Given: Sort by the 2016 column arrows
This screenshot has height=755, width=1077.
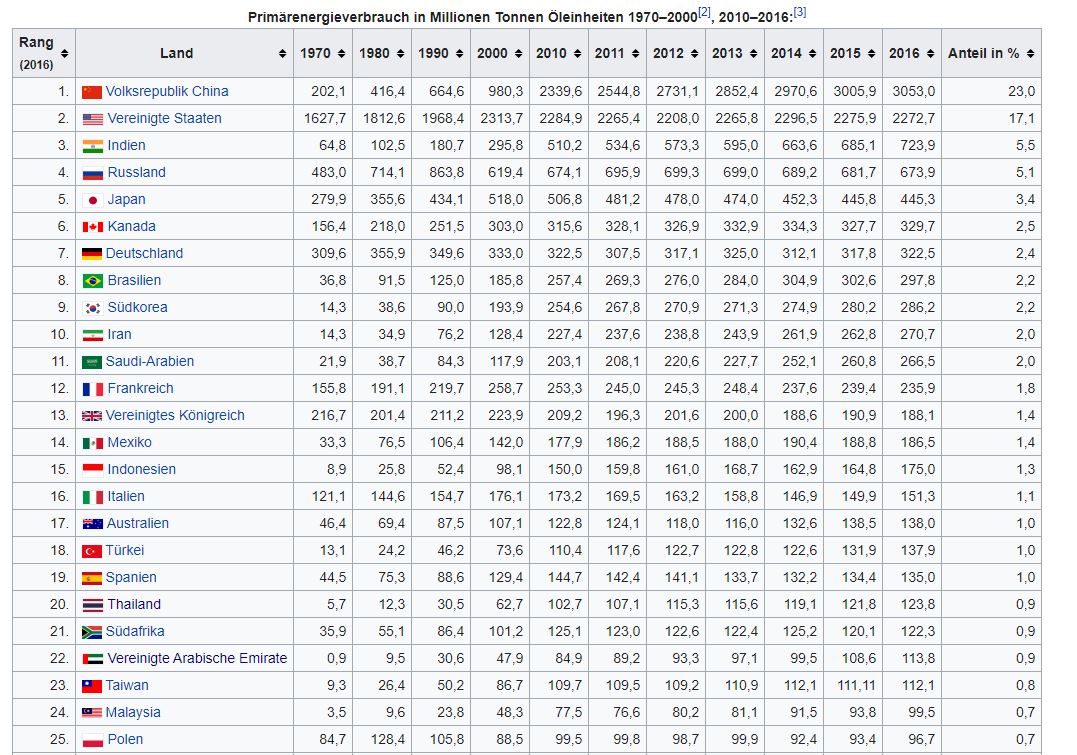Looking at the screenshot, I should point(931,54).
